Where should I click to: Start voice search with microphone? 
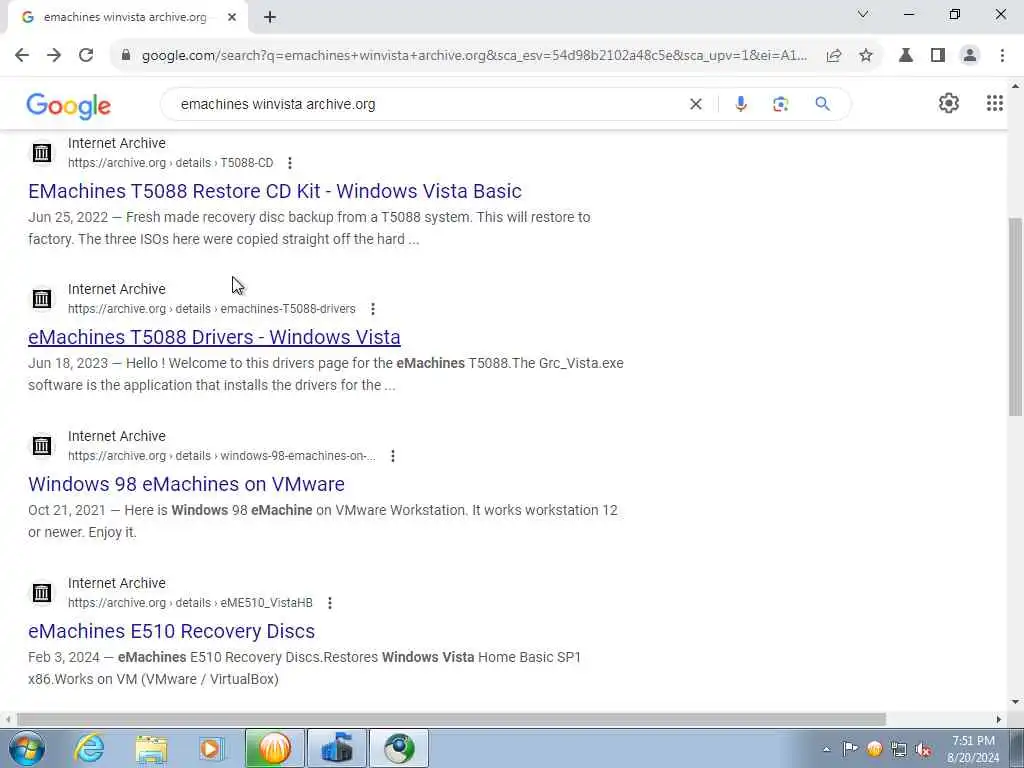click(741, 104)
